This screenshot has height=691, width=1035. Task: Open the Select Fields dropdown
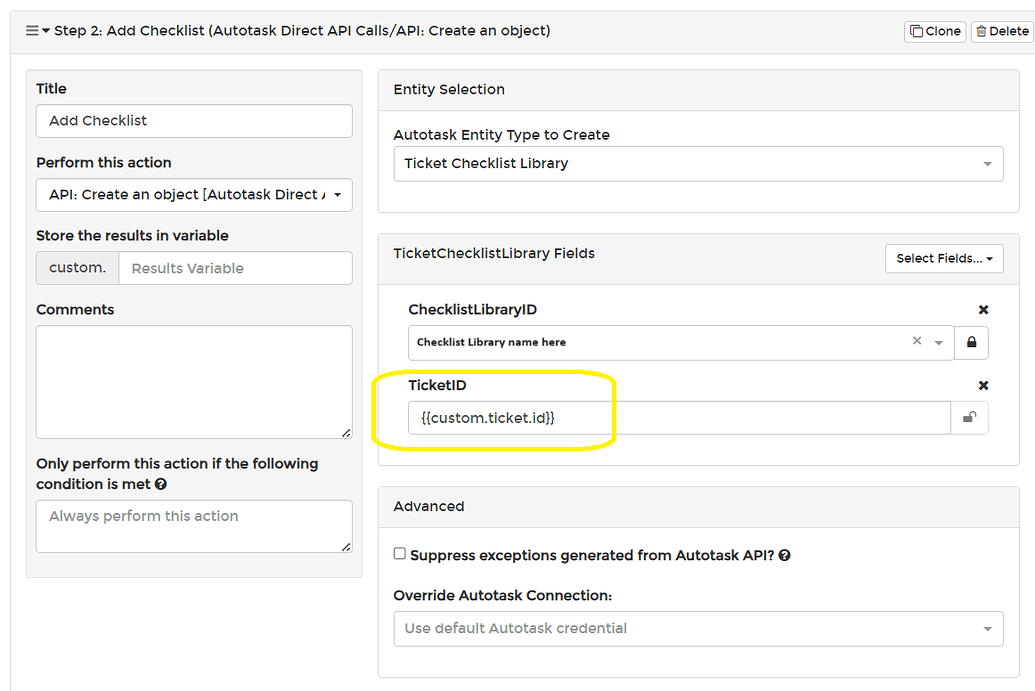[943, 258]
